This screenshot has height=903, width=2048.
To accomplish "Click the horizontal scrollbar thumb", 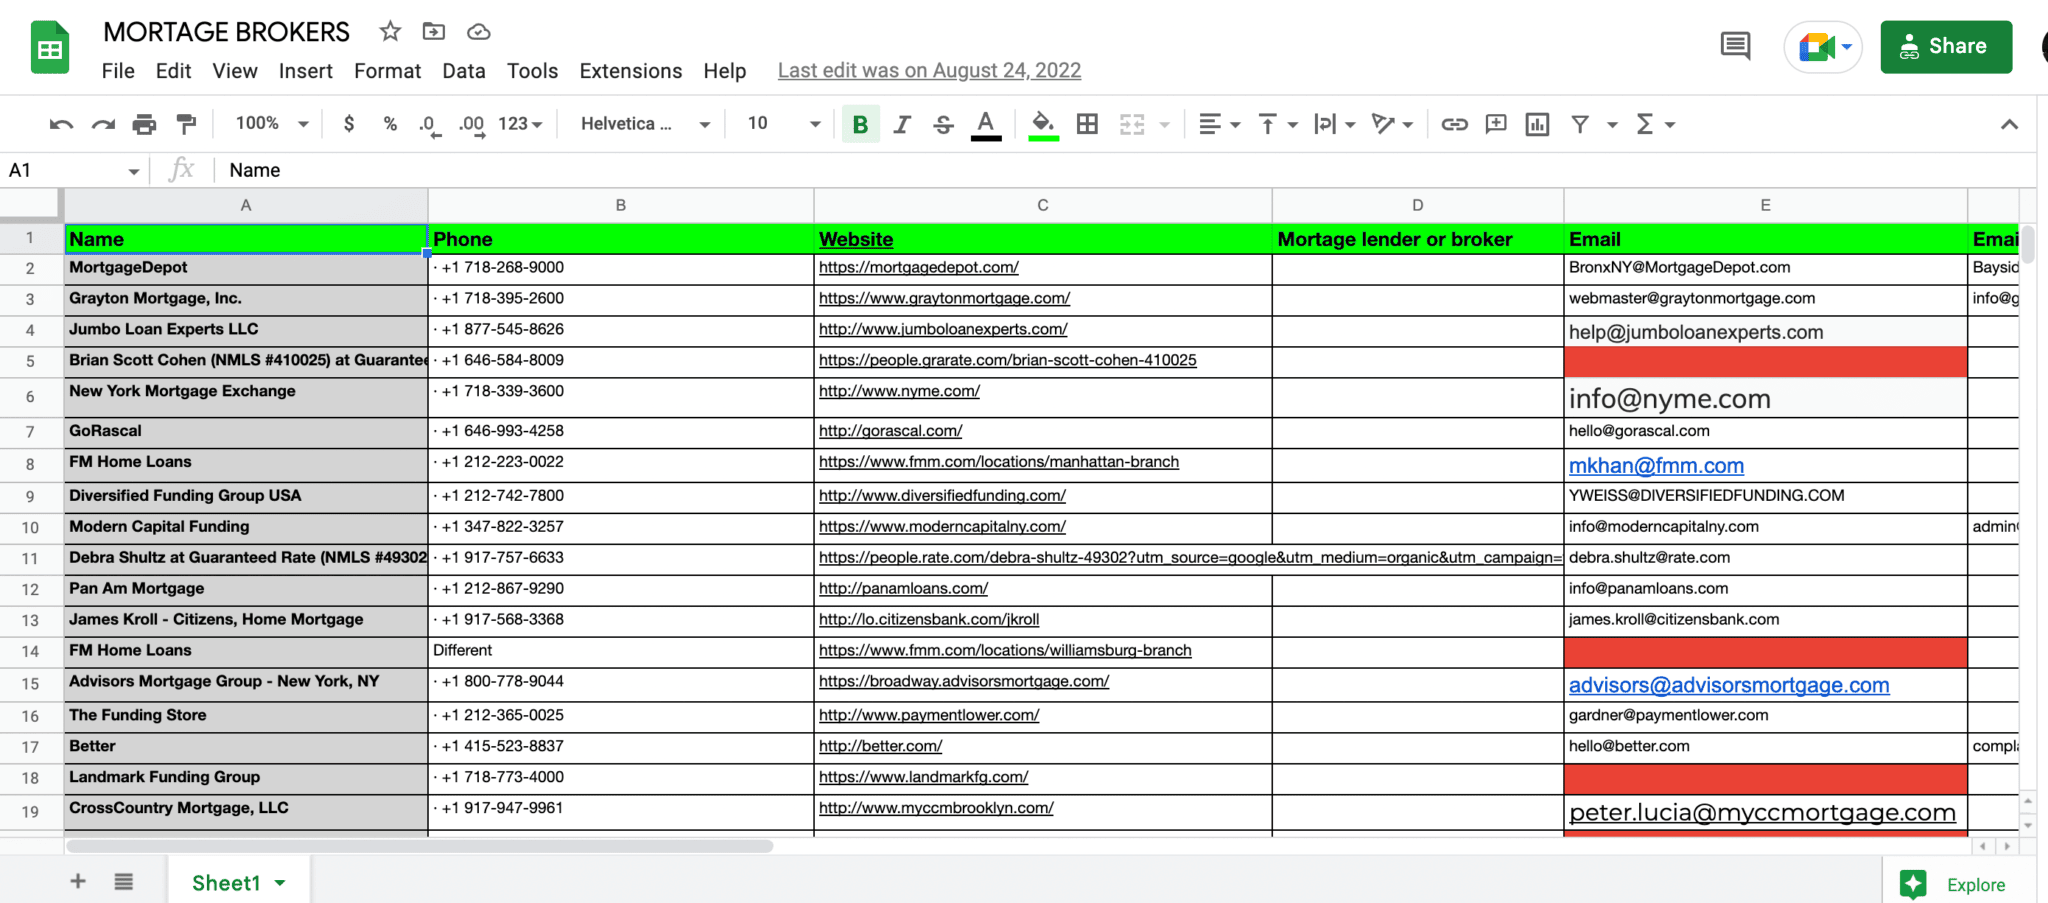I will click(420, 846).
